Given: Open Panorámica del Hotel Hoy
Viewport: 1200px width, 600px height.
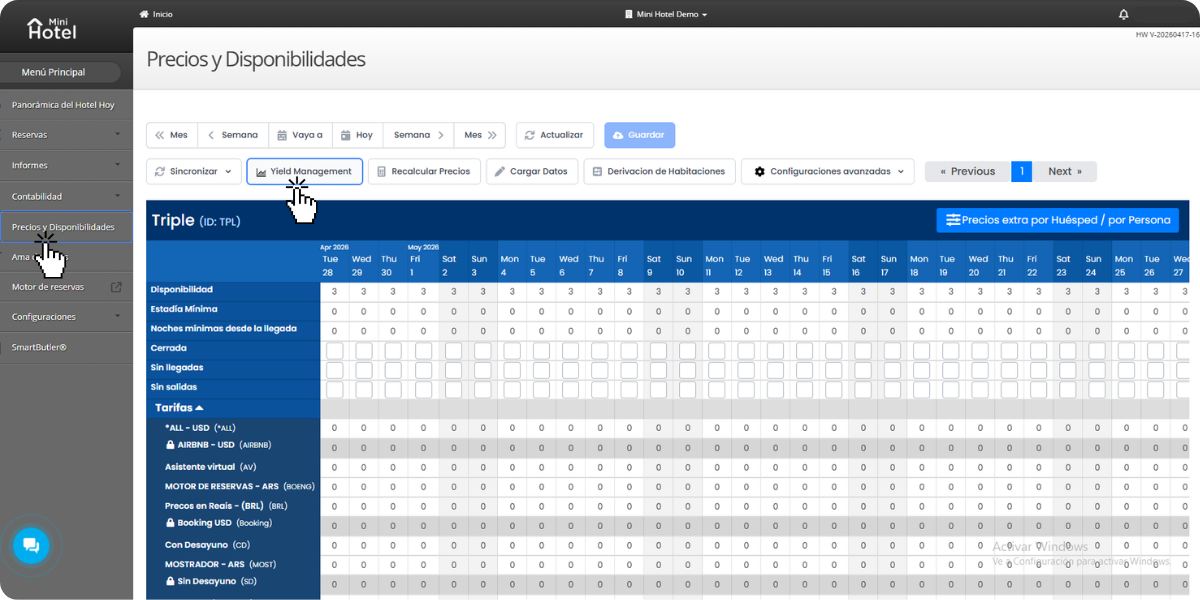Looking at the screenshot, I should point(66,105).
